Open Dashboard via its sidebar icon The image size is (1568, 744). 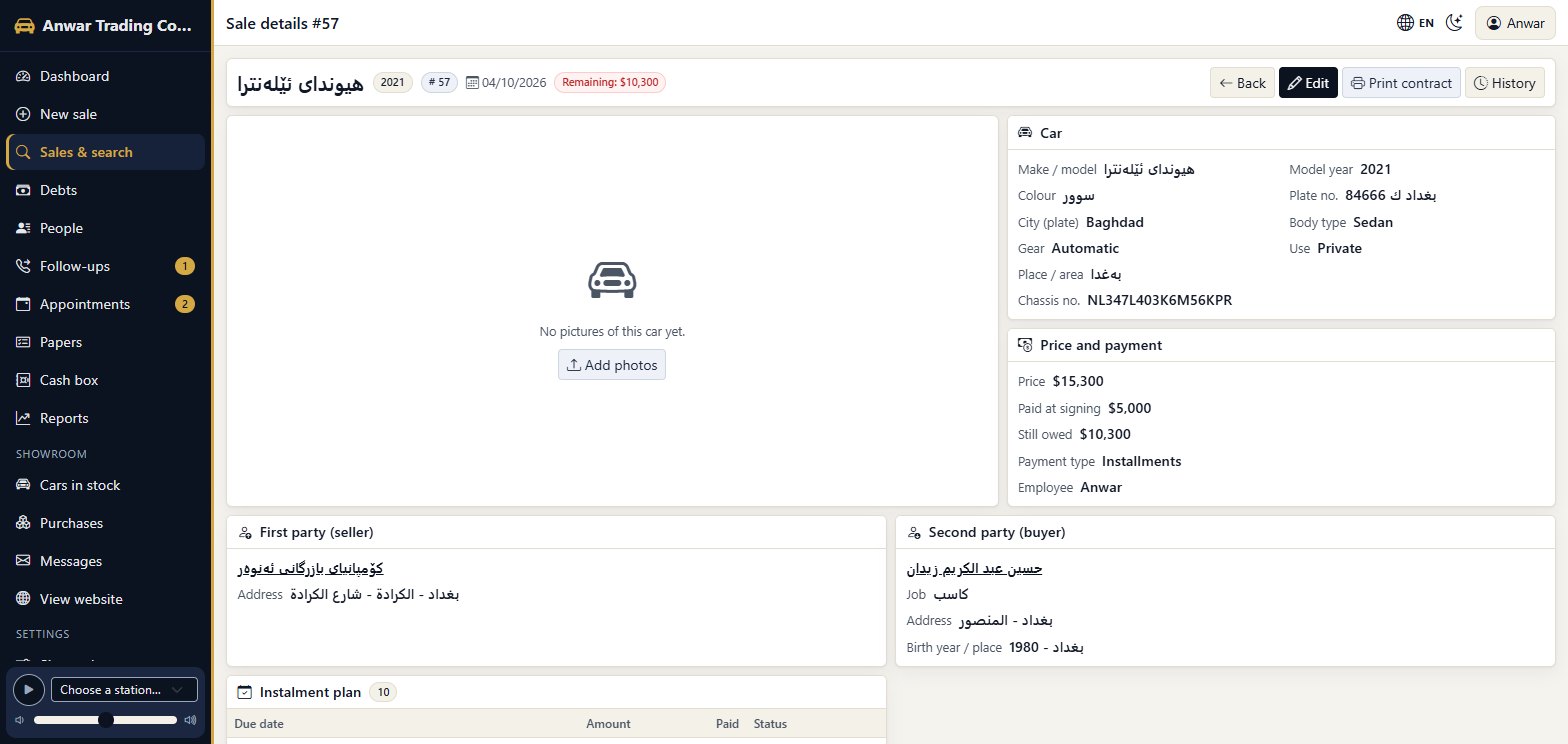tap(24, 76)
